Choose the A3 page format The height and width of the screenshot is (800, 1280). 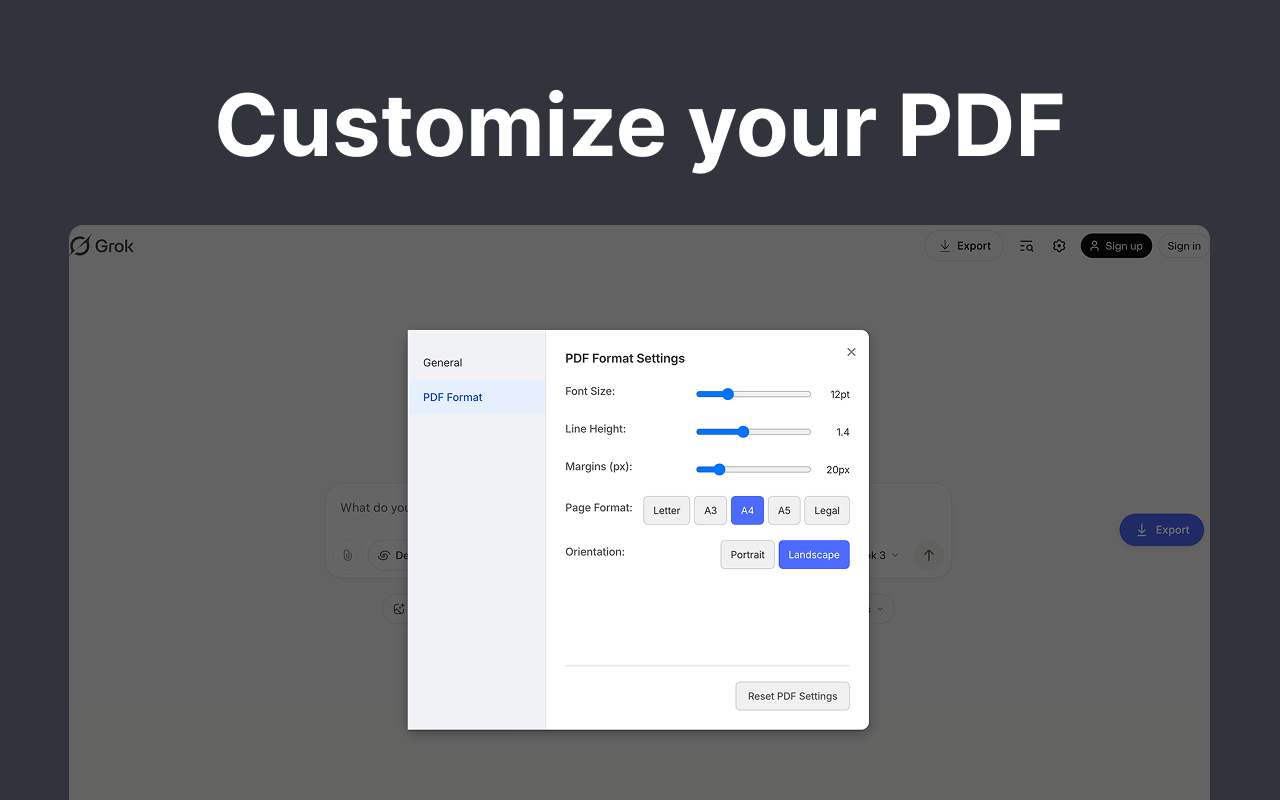710,510
